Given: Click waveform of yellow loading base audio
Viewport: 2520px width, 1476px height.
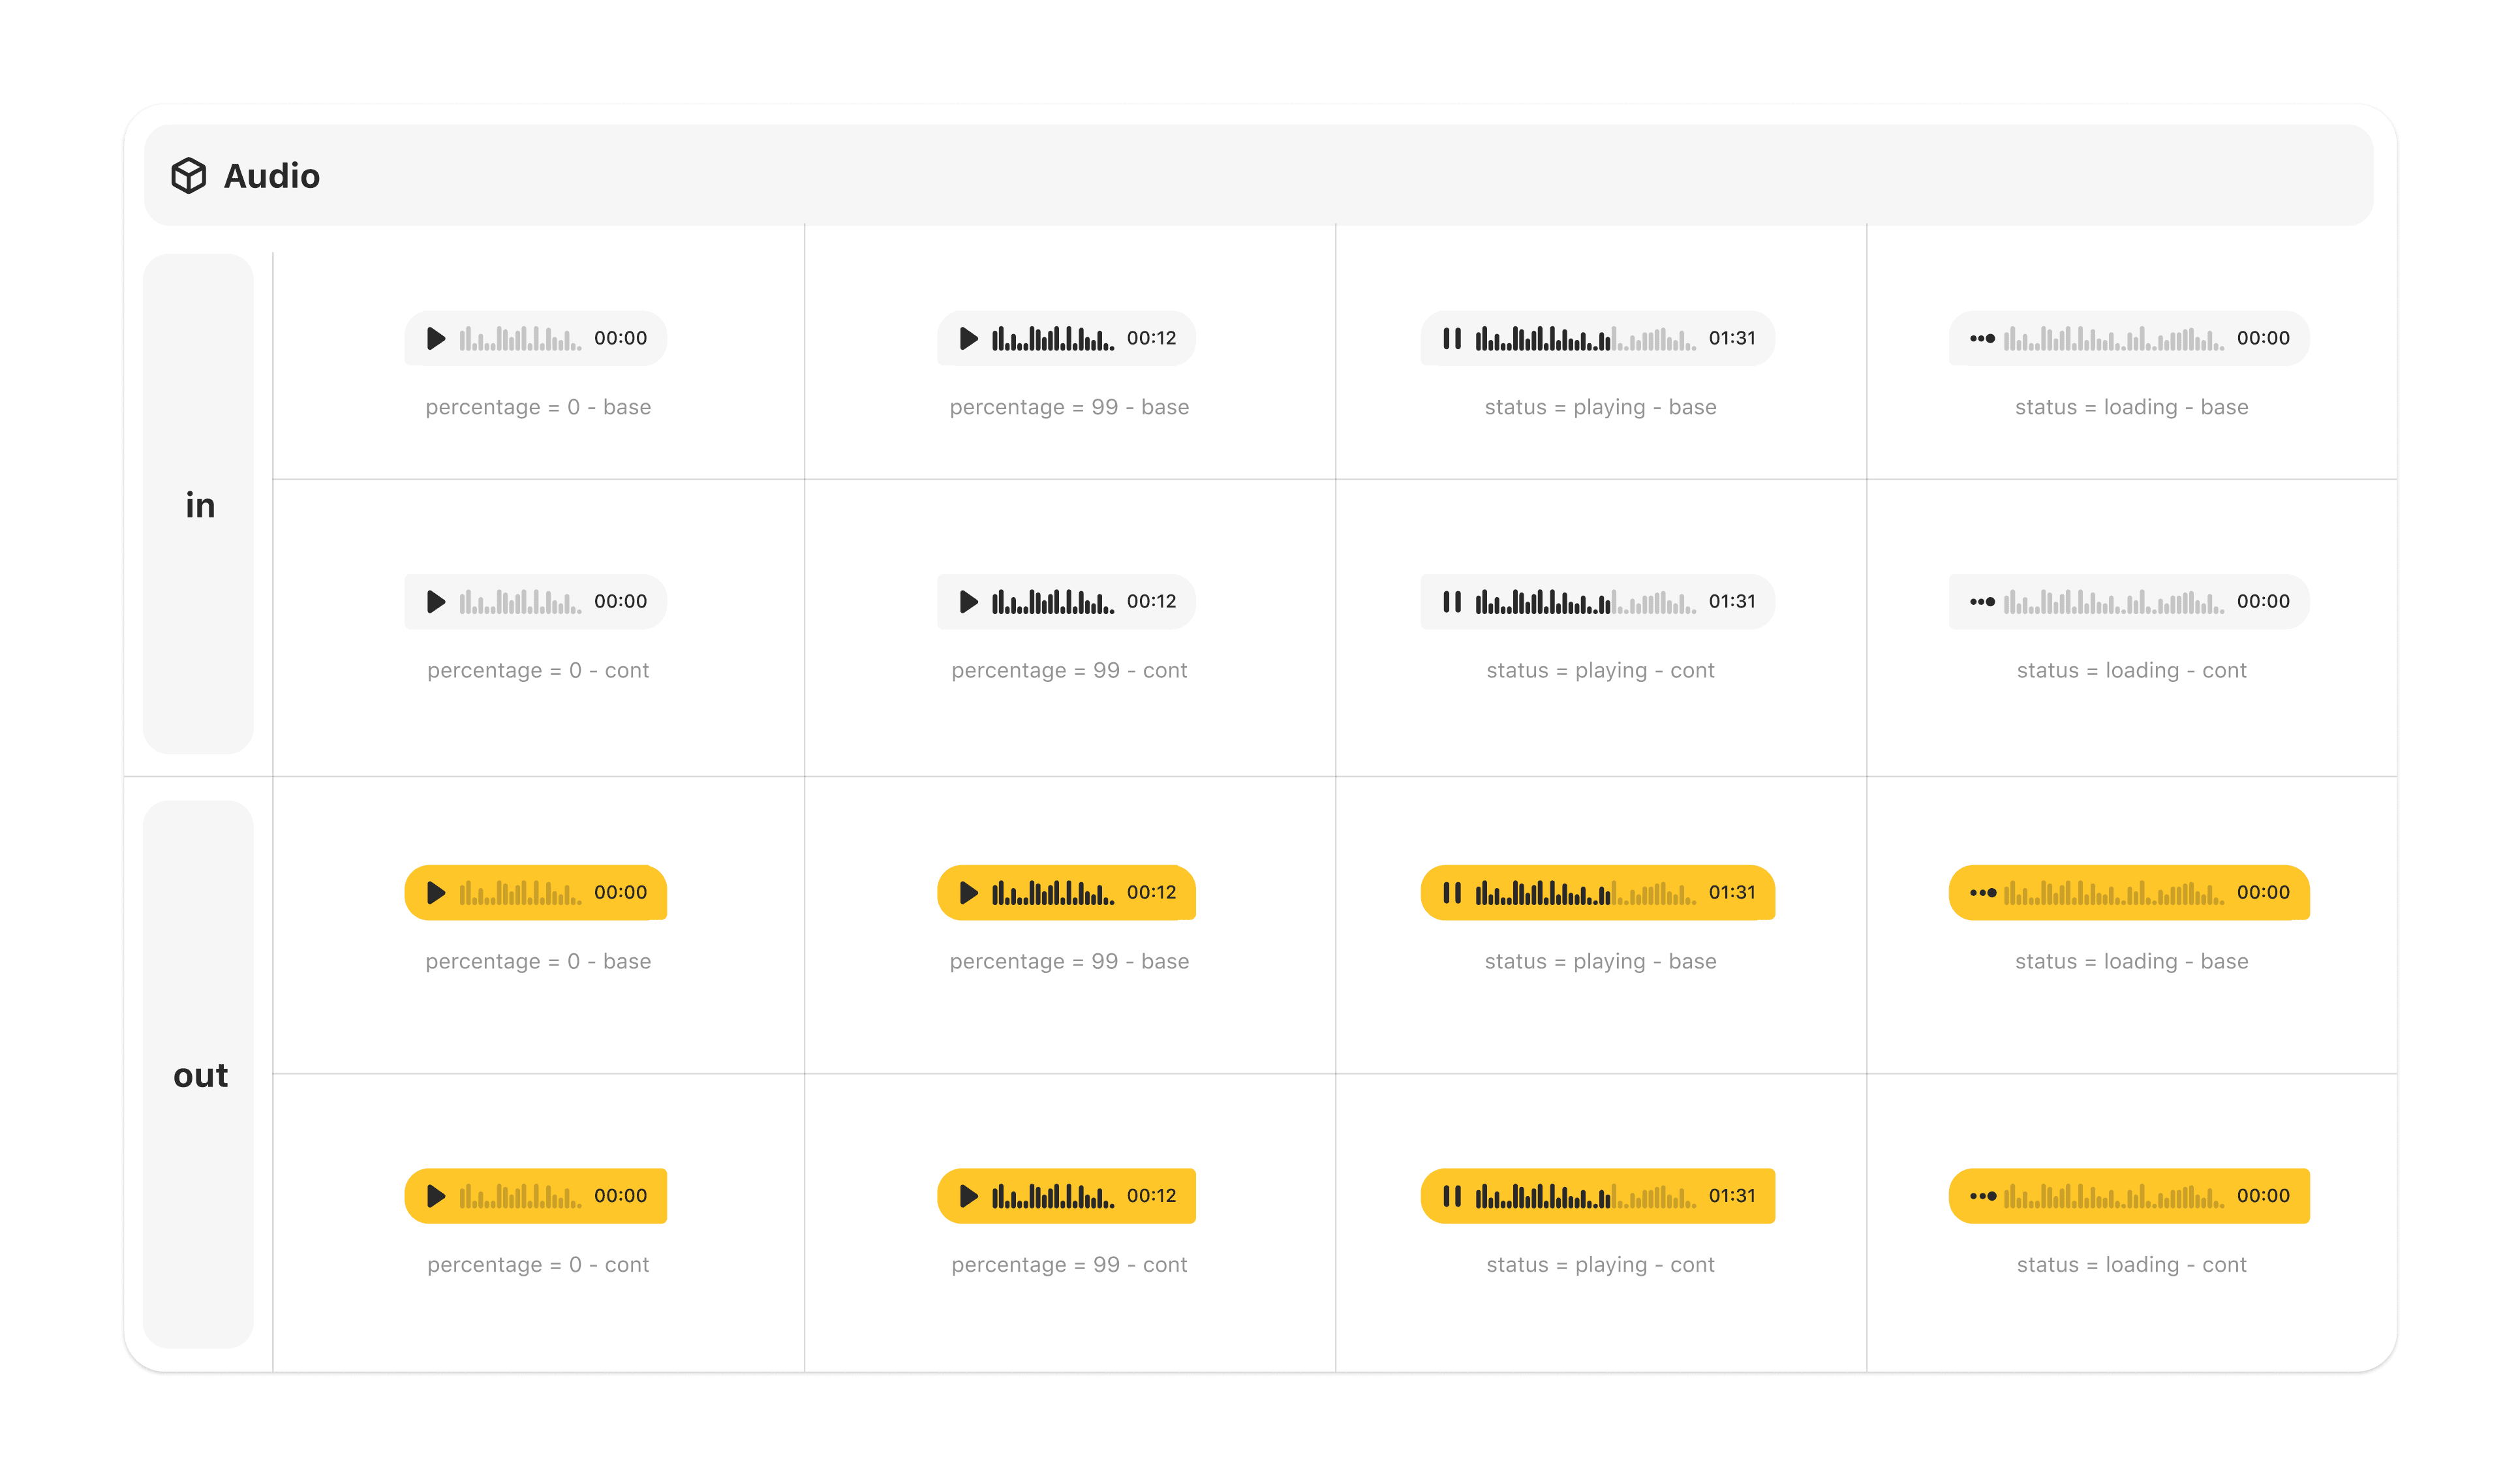Looking at the screenshot, I should tap(2113, 893).
